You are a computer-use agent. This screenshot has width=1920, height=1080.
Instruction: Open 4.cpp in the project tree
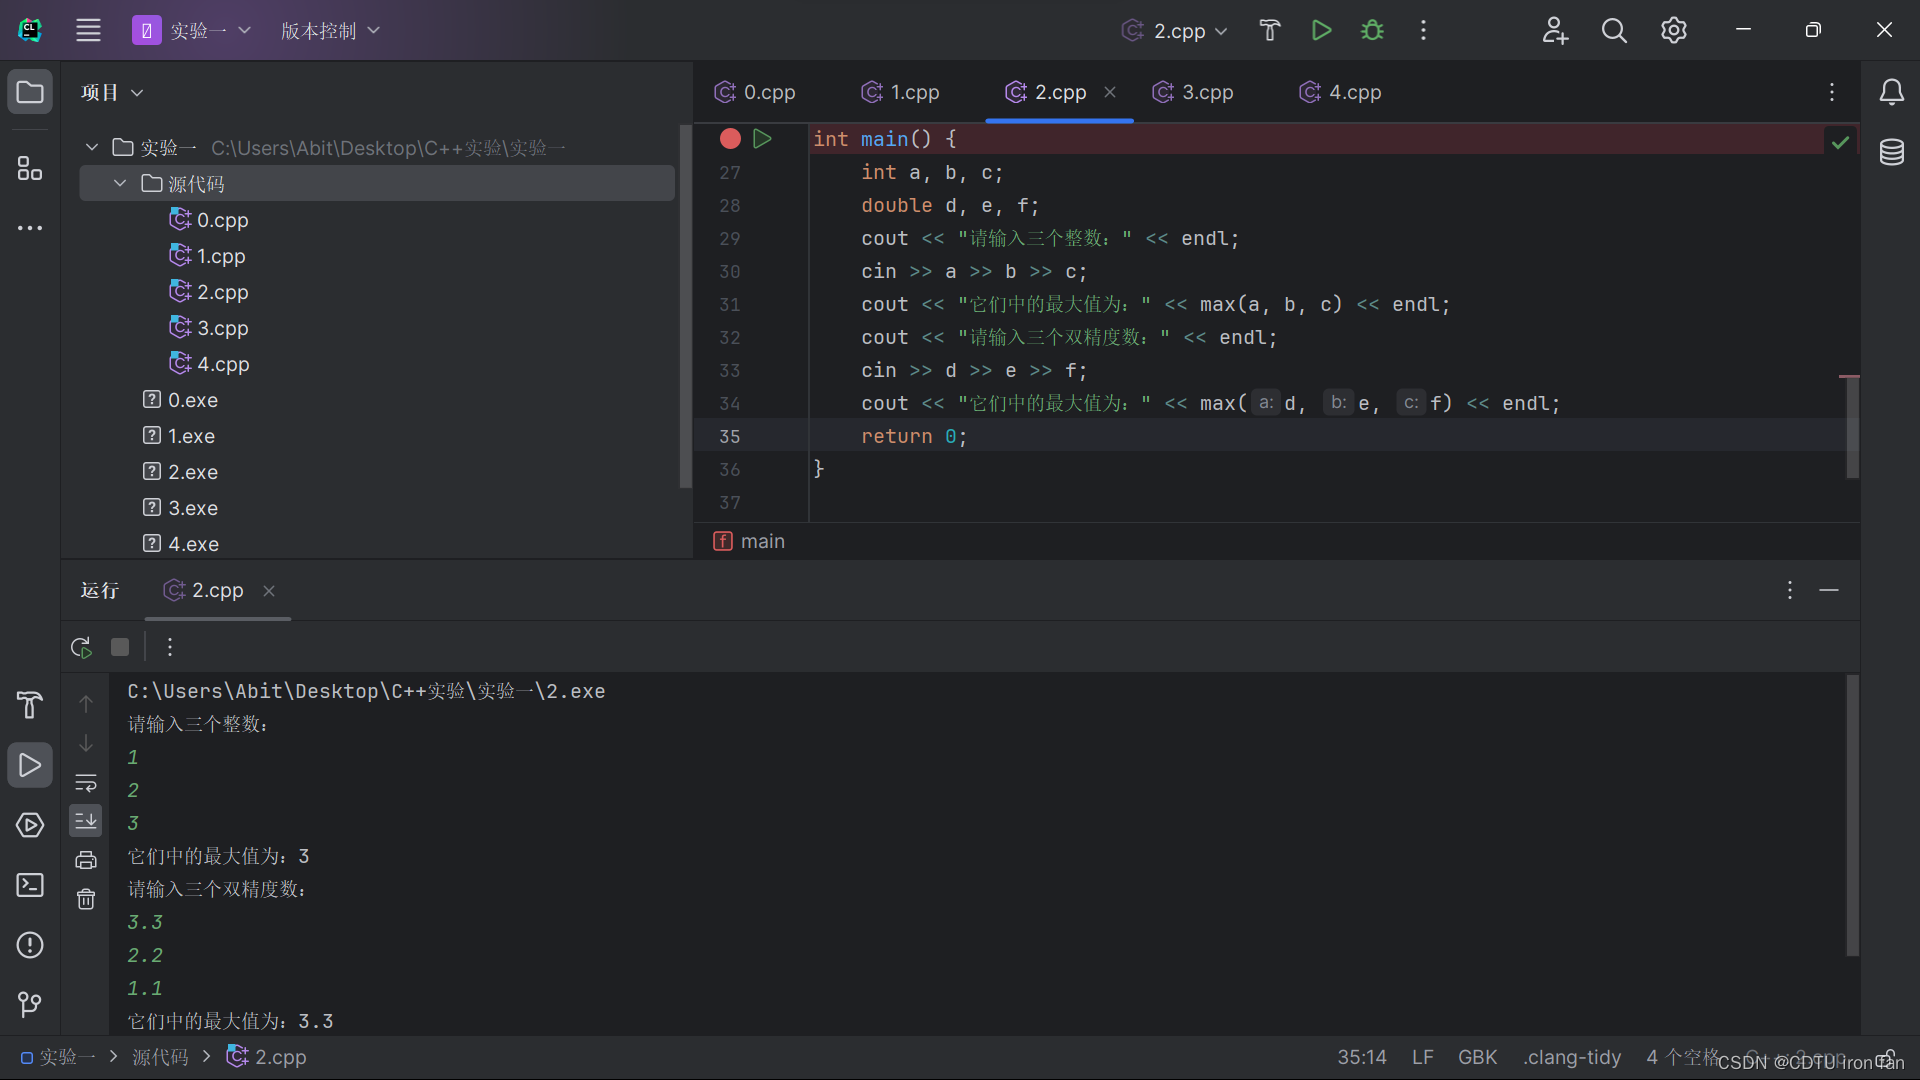(x=222, y=364)
